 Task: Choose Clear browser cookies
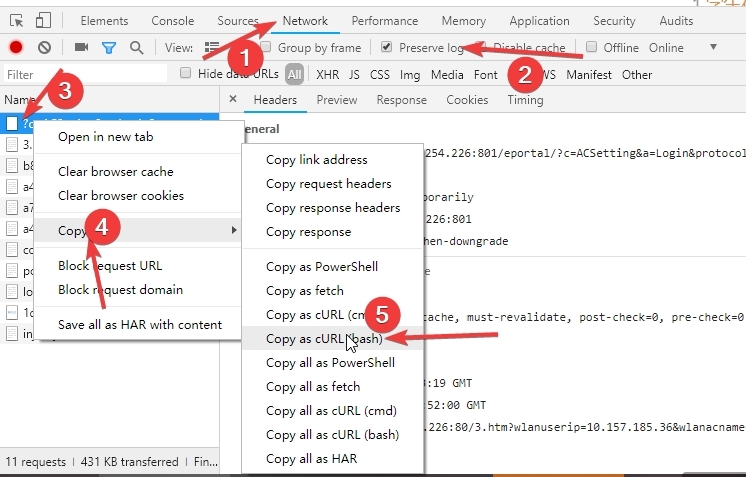[x=138, y=195]
